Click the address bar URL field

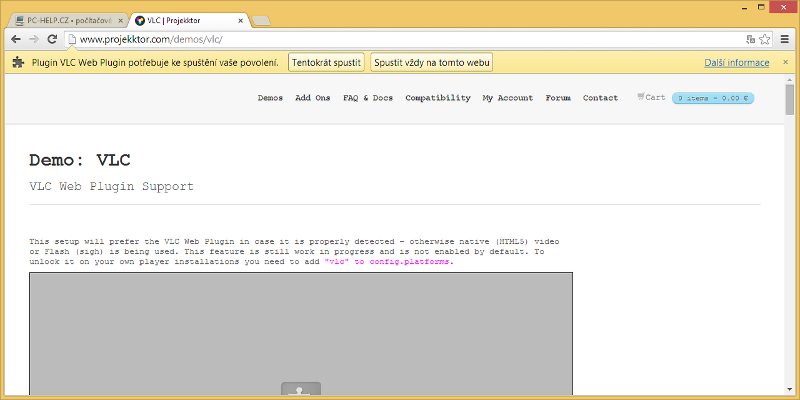pyautogui.click(x=400, y=39)
